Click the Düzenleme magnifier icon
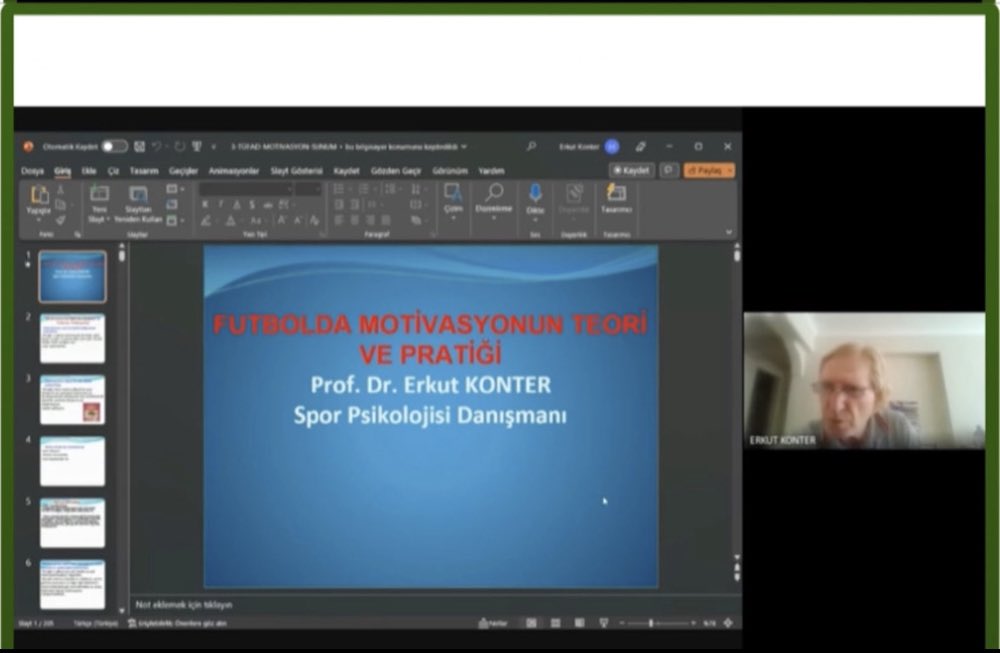Screen dimensions: 1000x653 (494, 191)
